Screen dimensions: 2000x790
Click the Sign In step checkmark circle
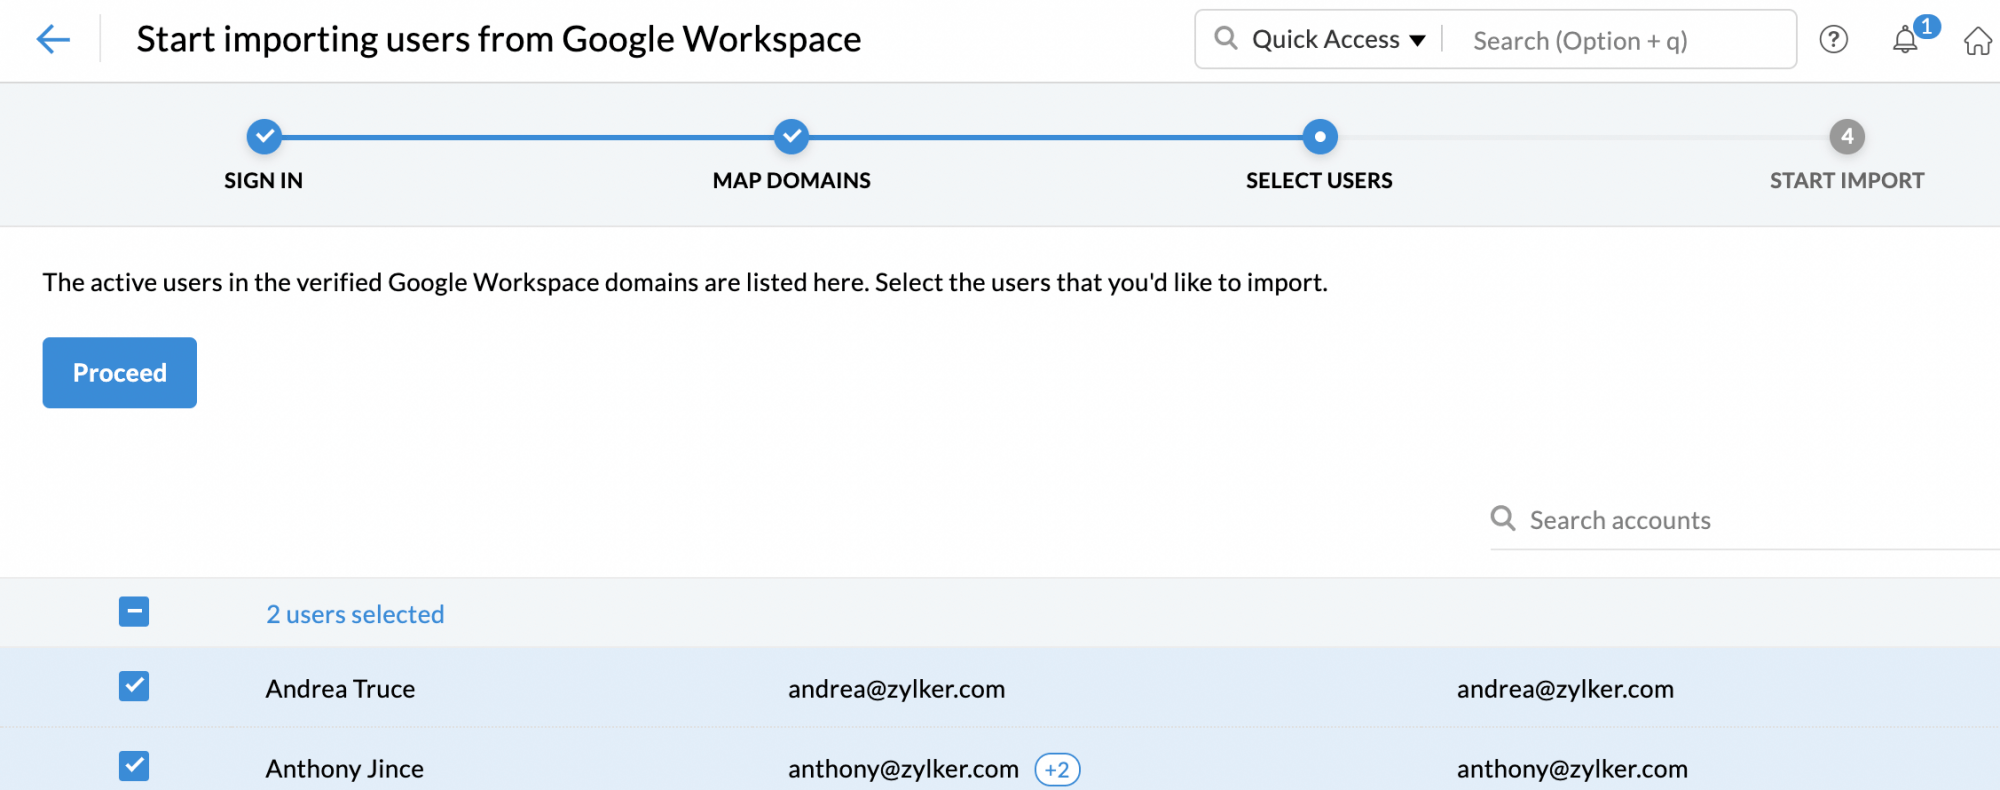[264, 137]
